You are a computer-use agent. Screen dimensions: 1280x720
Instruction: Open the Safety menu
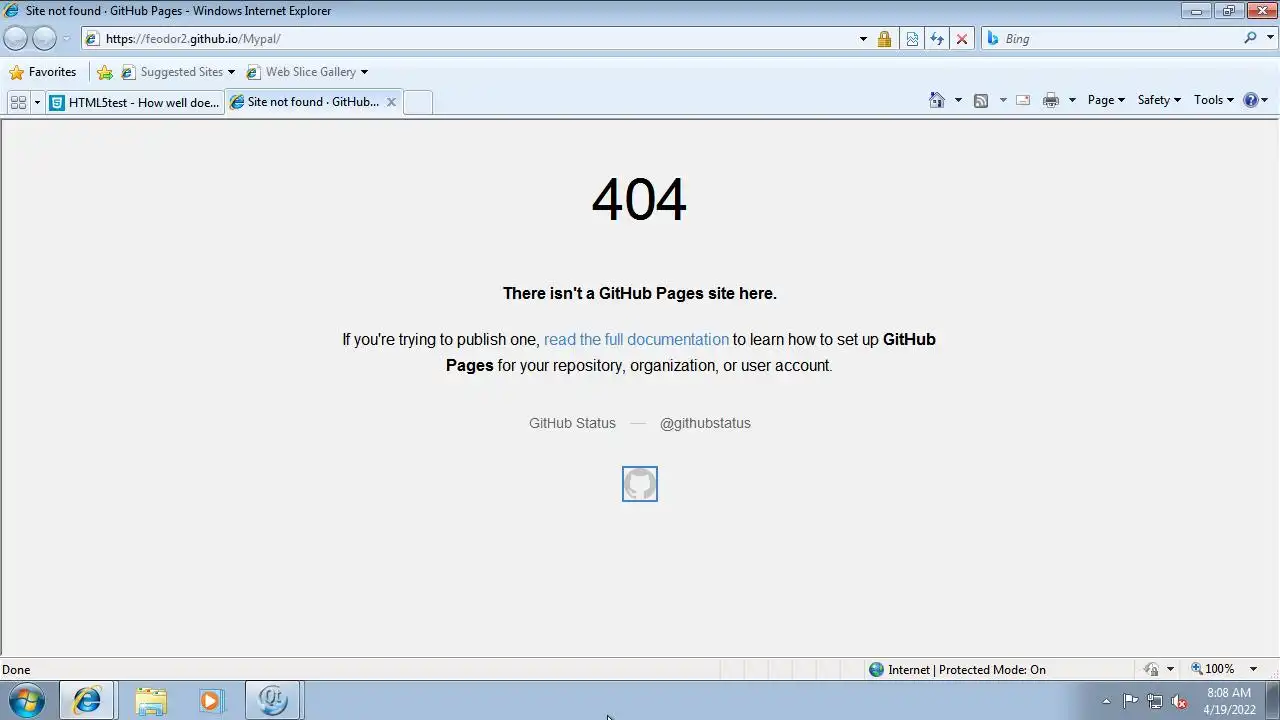click(1159, 100)
